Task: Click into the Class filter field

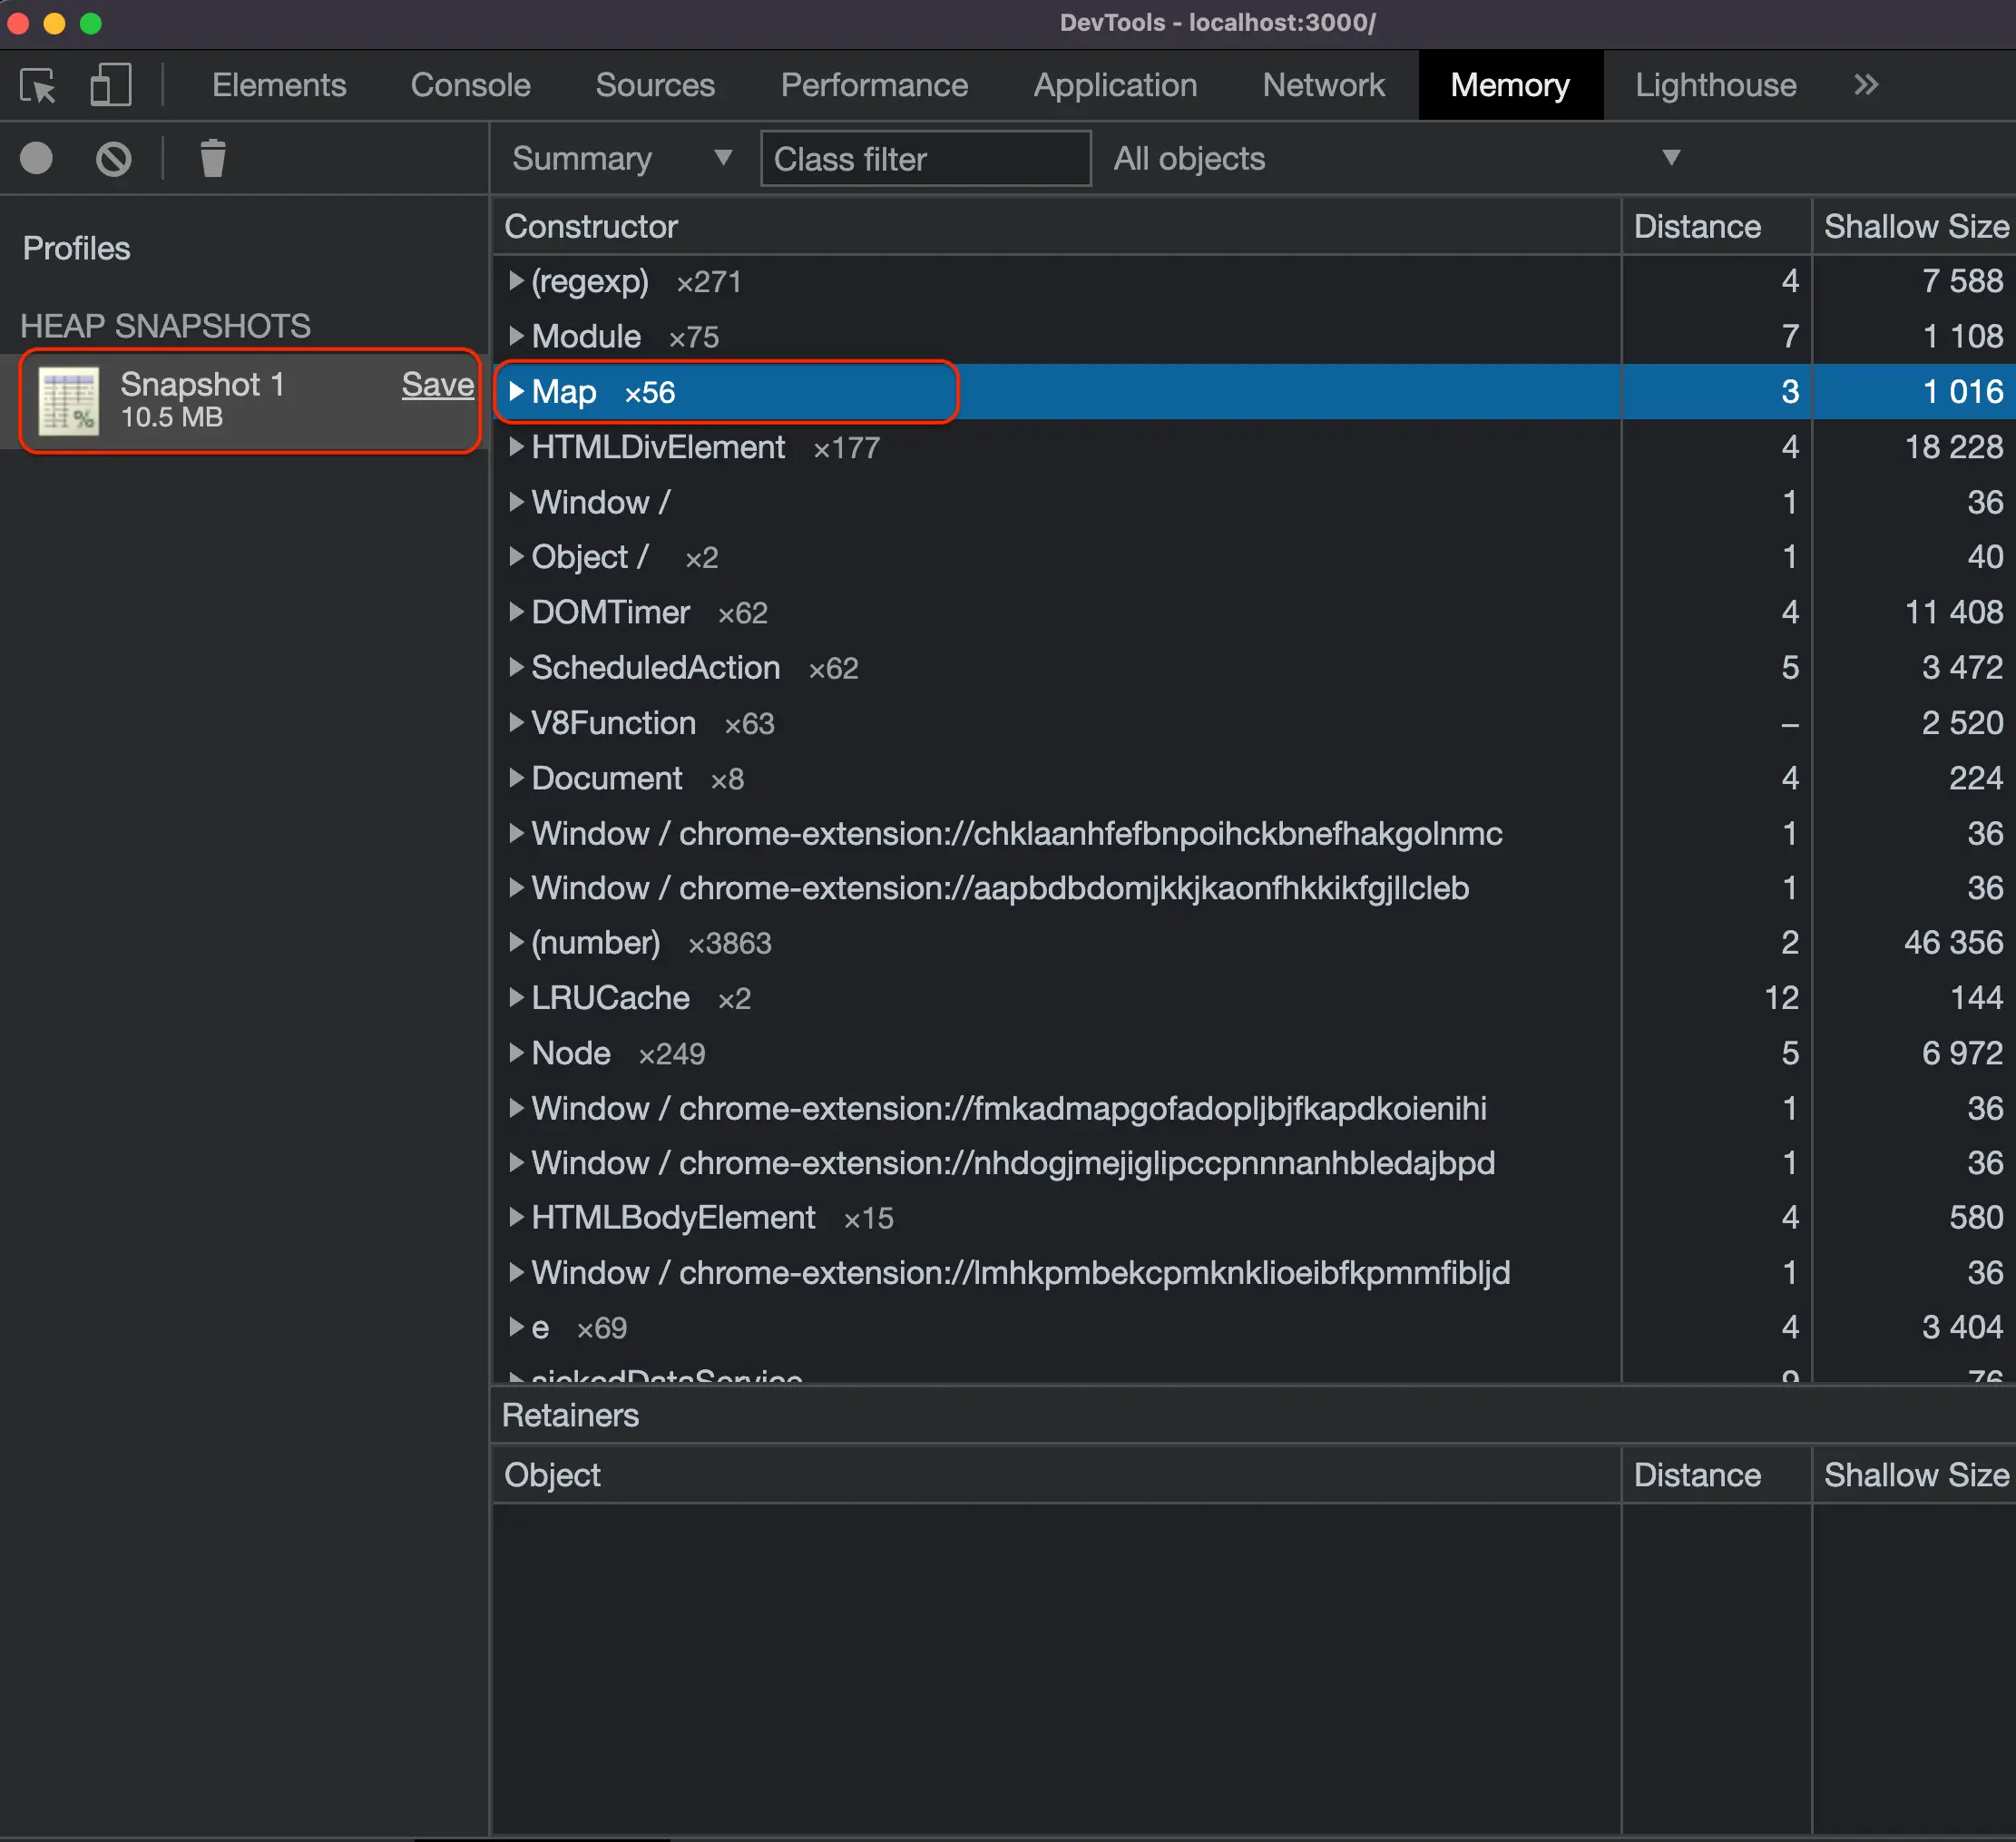Action: 925,159
